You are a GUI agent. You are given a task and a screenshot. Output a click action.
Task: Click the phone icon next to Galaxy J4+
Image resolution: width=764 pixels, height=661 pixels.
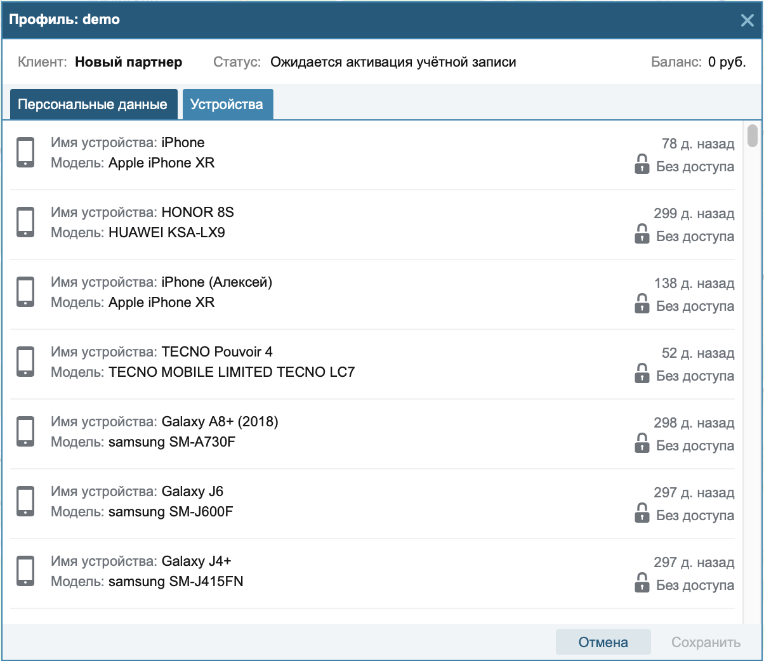coord(25,571)
